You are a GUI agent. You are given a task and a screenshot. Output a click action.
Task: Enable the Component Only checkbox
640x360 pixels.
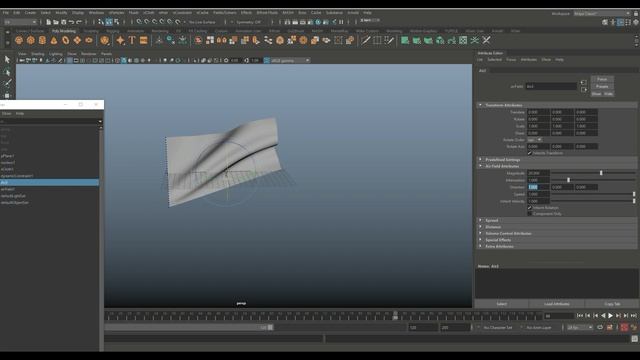[530, 214]
